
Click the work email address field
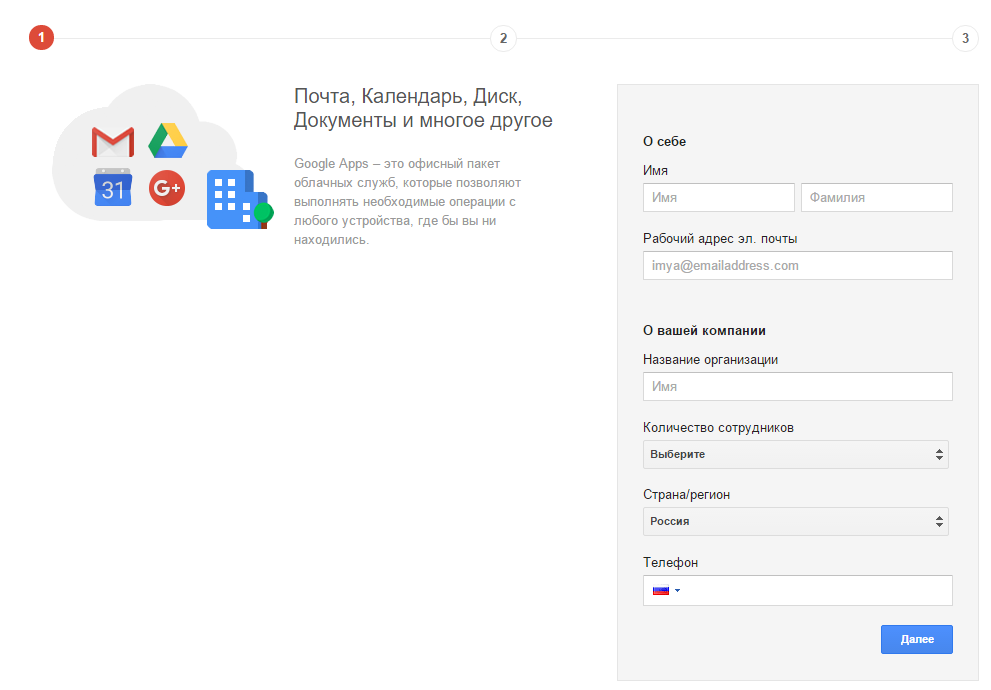797,266
